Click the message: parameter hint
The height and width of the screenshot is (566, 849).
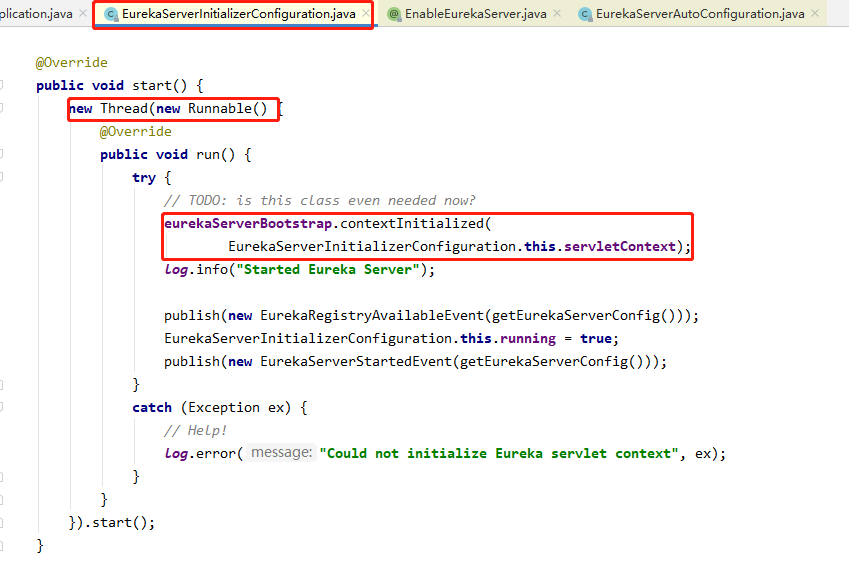(282, 452)
